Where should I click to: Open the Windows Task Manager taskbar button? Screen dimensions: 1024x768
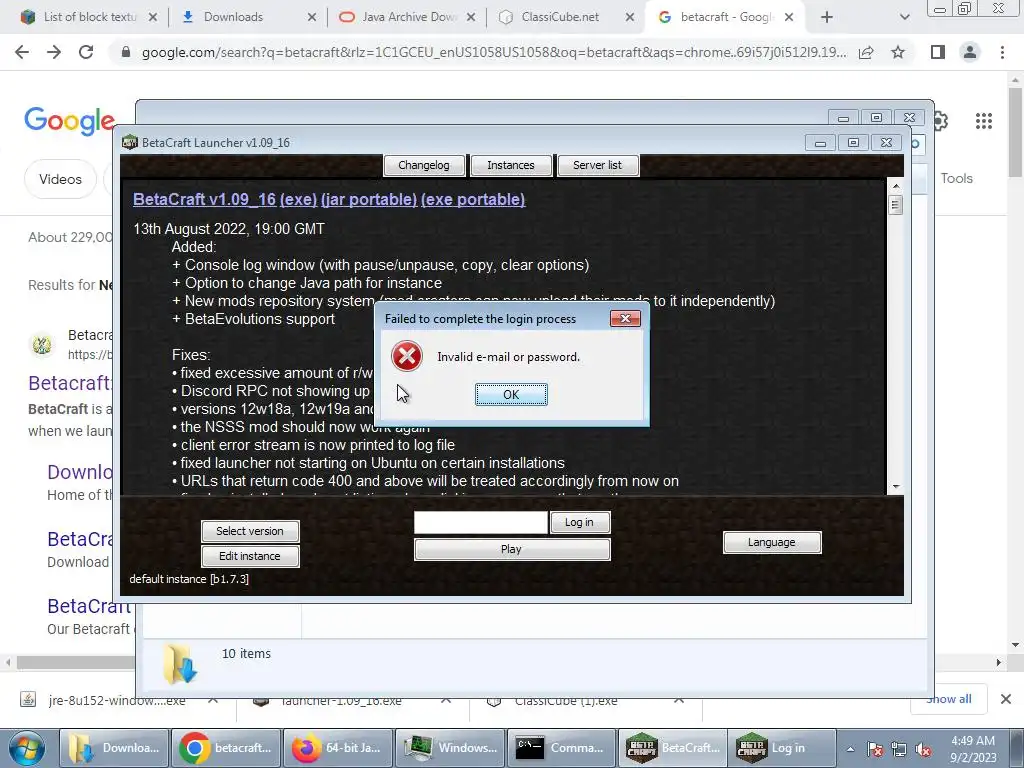pyautogui.click(x=449, y=748)
